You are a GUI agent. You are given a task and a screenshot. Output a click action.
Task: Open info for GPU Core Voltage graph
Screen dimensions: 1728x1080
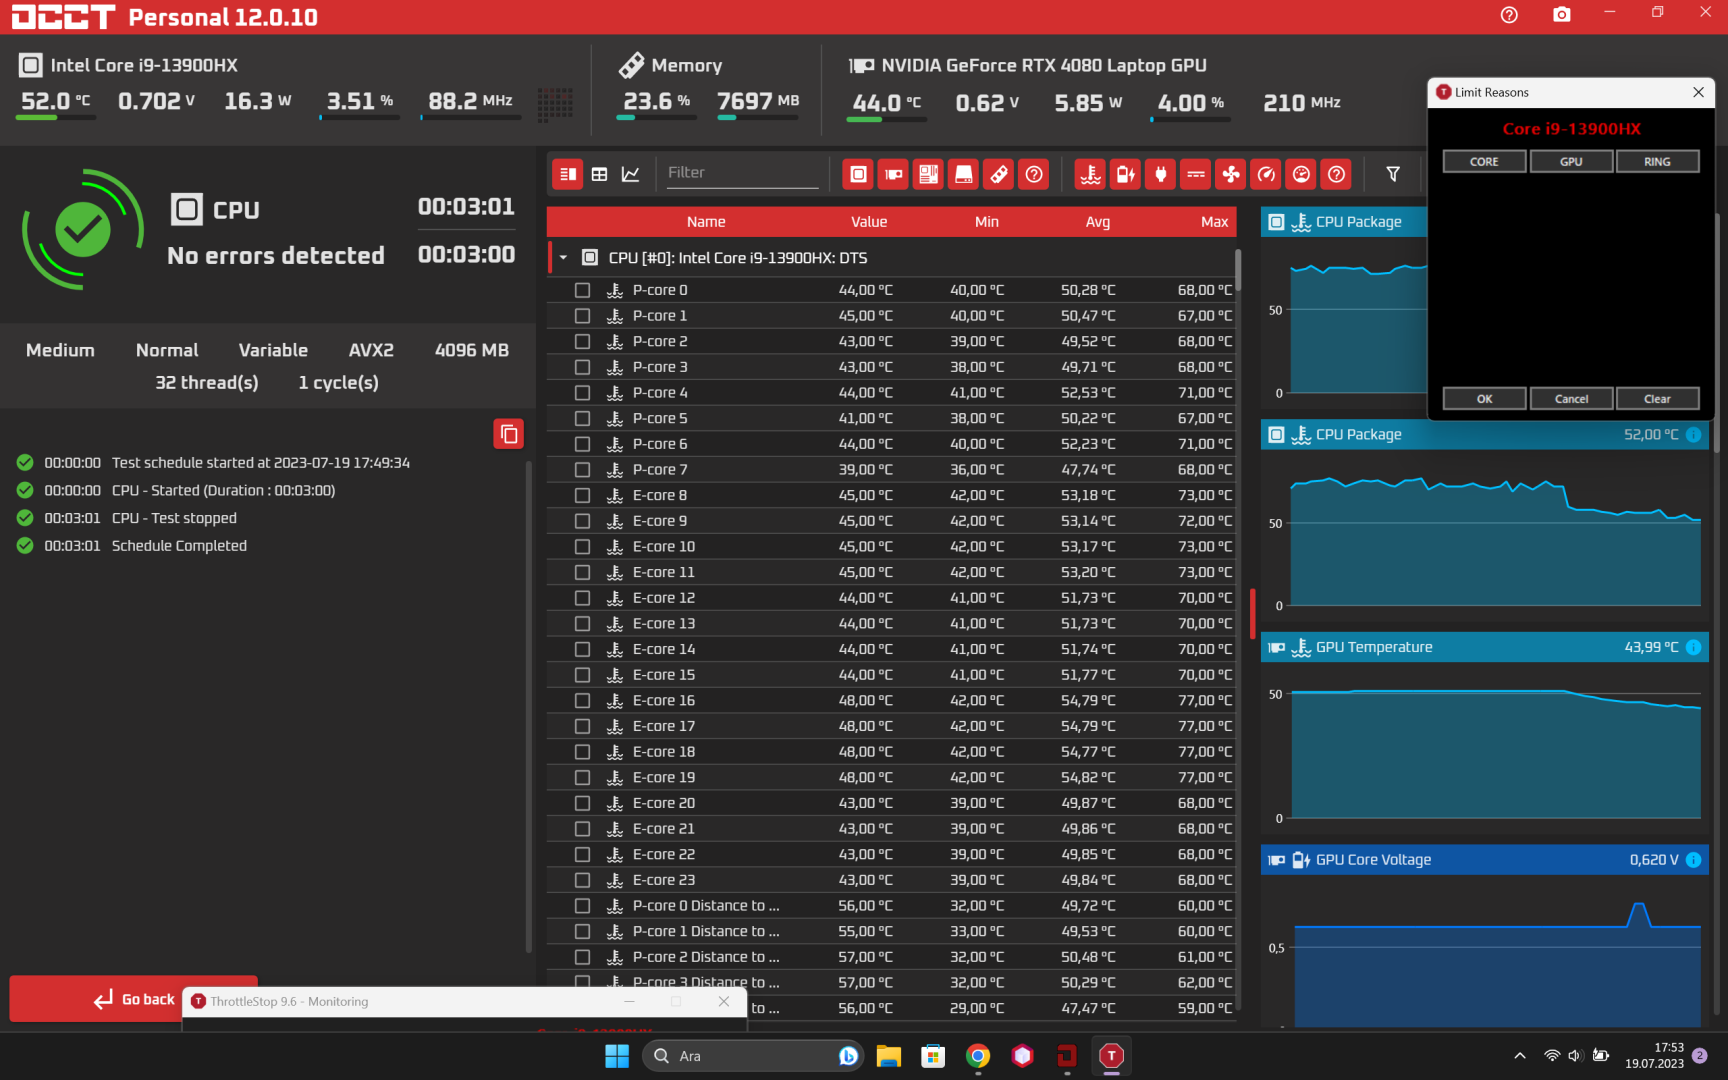pyautogui.click(x=1693, y=860)
